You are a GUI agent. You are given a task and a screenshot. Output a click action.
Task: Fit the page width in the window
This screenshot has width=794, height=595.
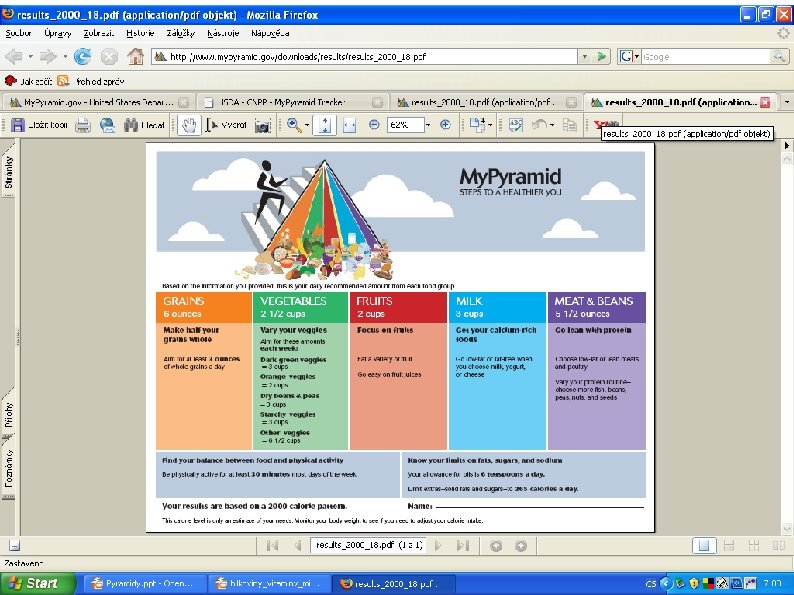coord(349,125)
